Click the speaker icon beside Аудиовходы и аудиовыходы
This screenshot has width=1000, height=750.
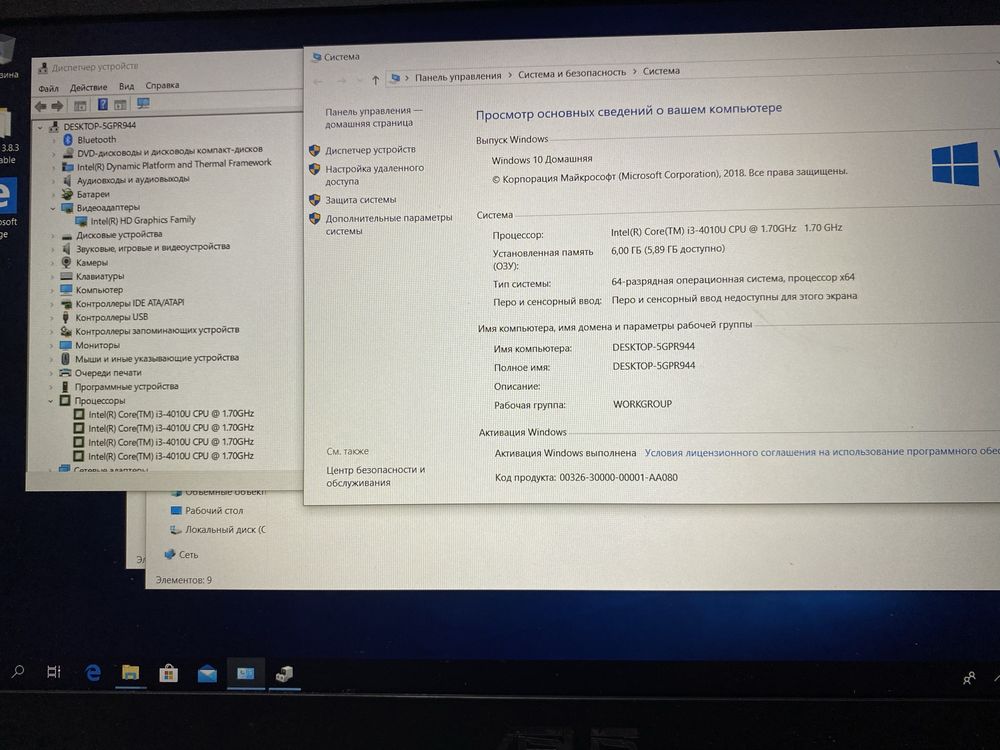tap(67, 180)
